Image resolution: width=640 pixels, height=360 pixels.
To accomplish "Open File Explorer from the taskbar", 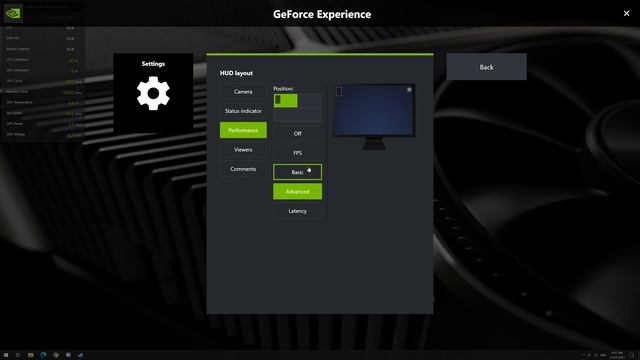I will [x=31, y=355].
